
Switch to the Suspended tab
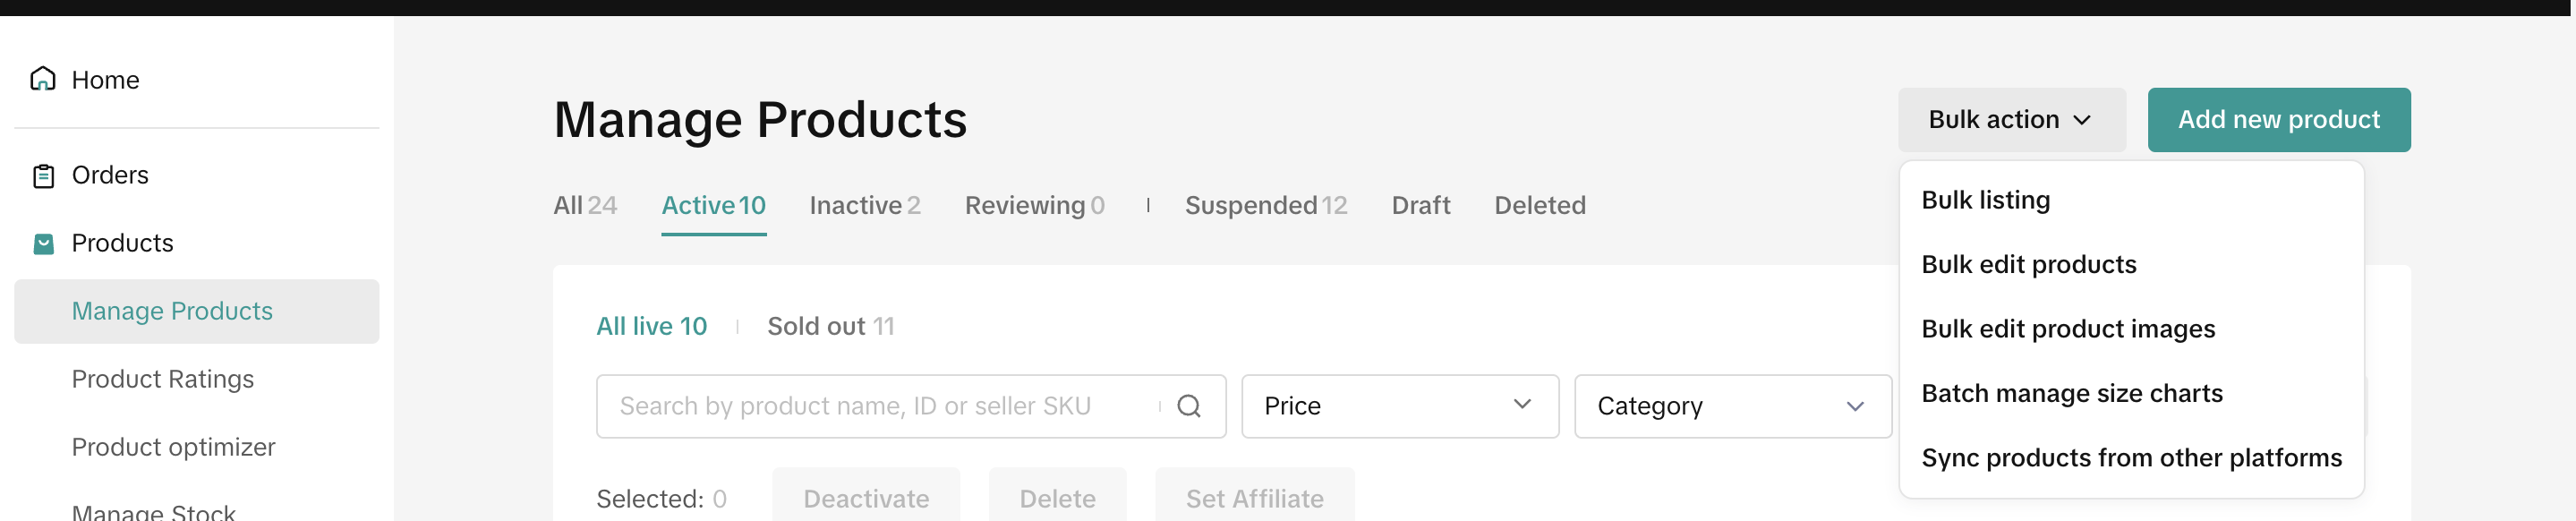(1265, 206)
